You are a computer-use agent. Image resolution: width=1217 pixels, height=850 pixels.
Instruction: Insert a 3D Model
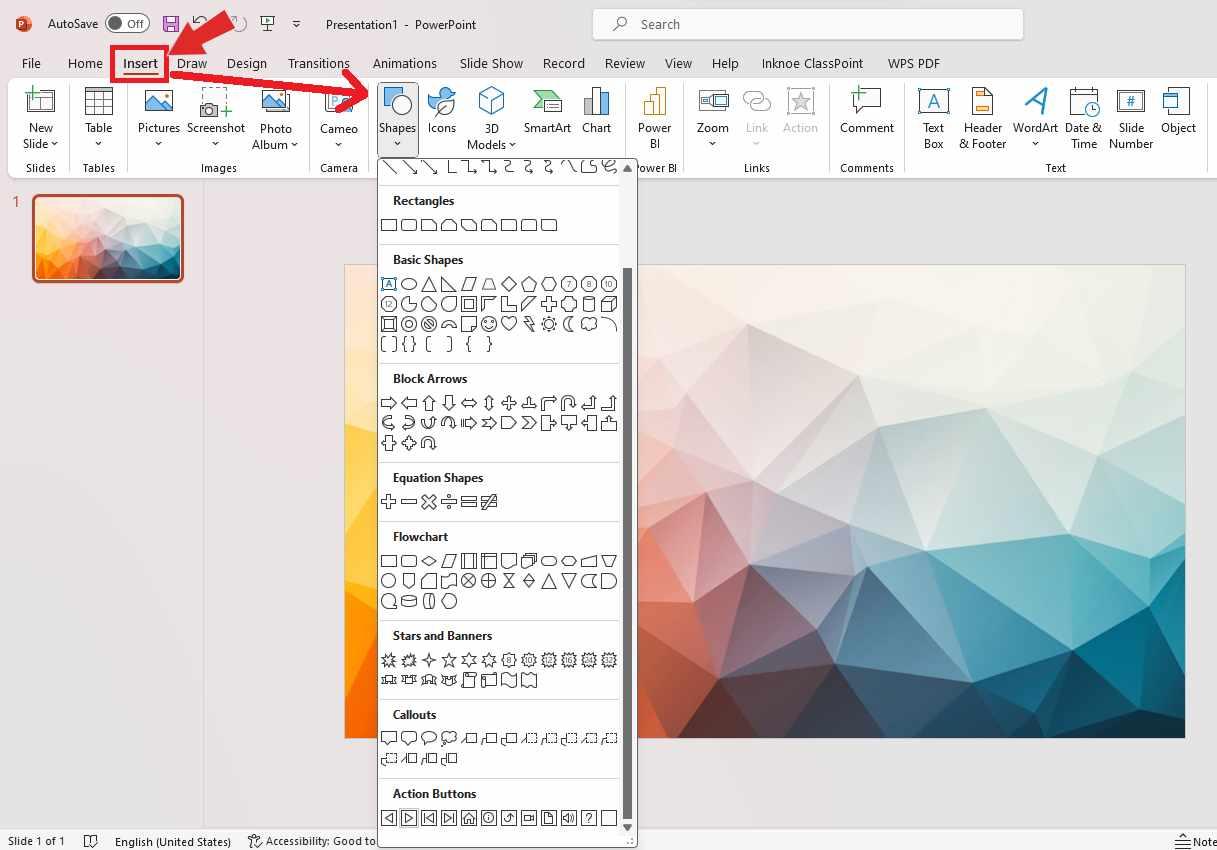click(x=490, y=110)
